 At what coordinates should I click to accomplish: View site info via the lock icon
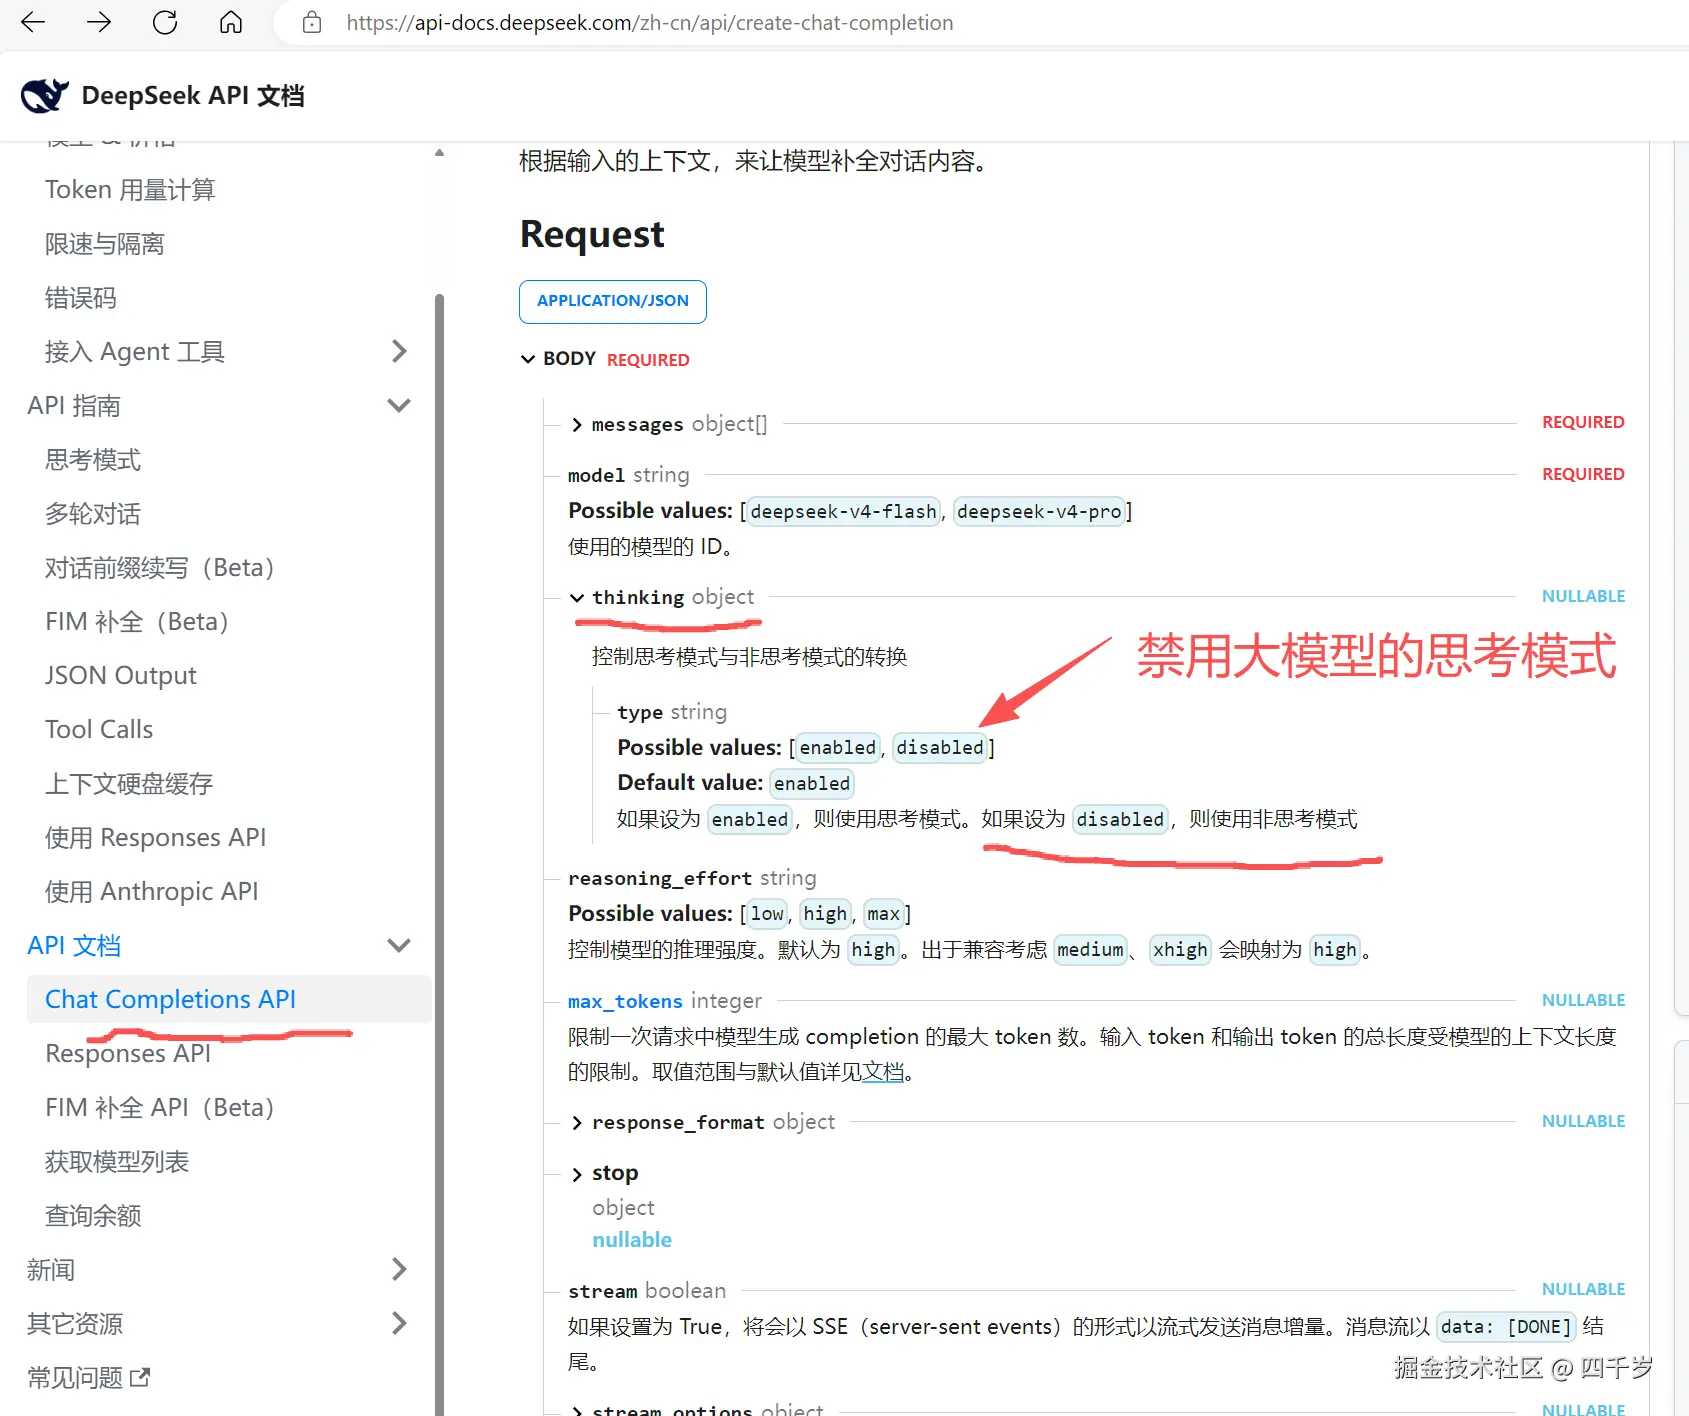pos(312,22)
